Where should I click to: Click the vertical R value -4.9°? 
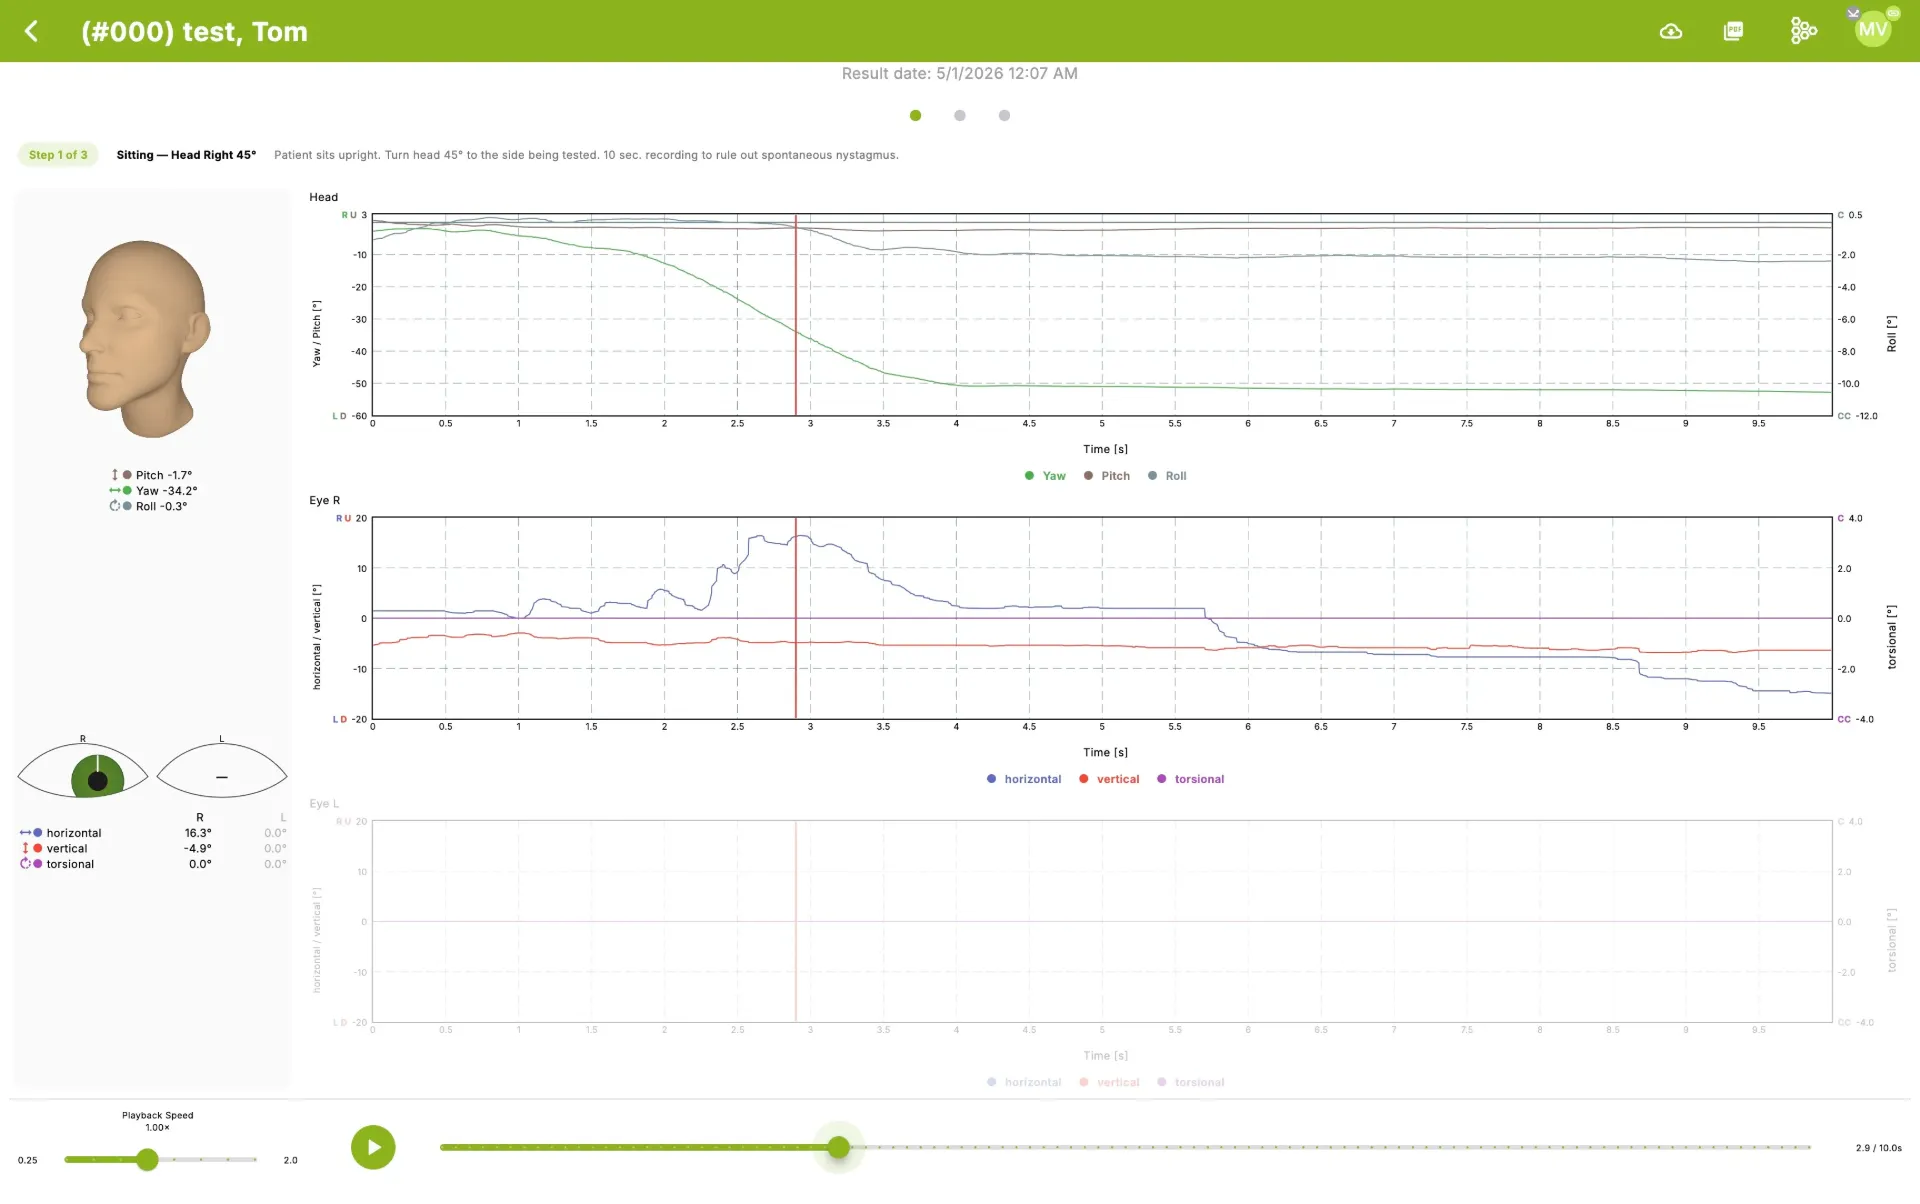198,848
